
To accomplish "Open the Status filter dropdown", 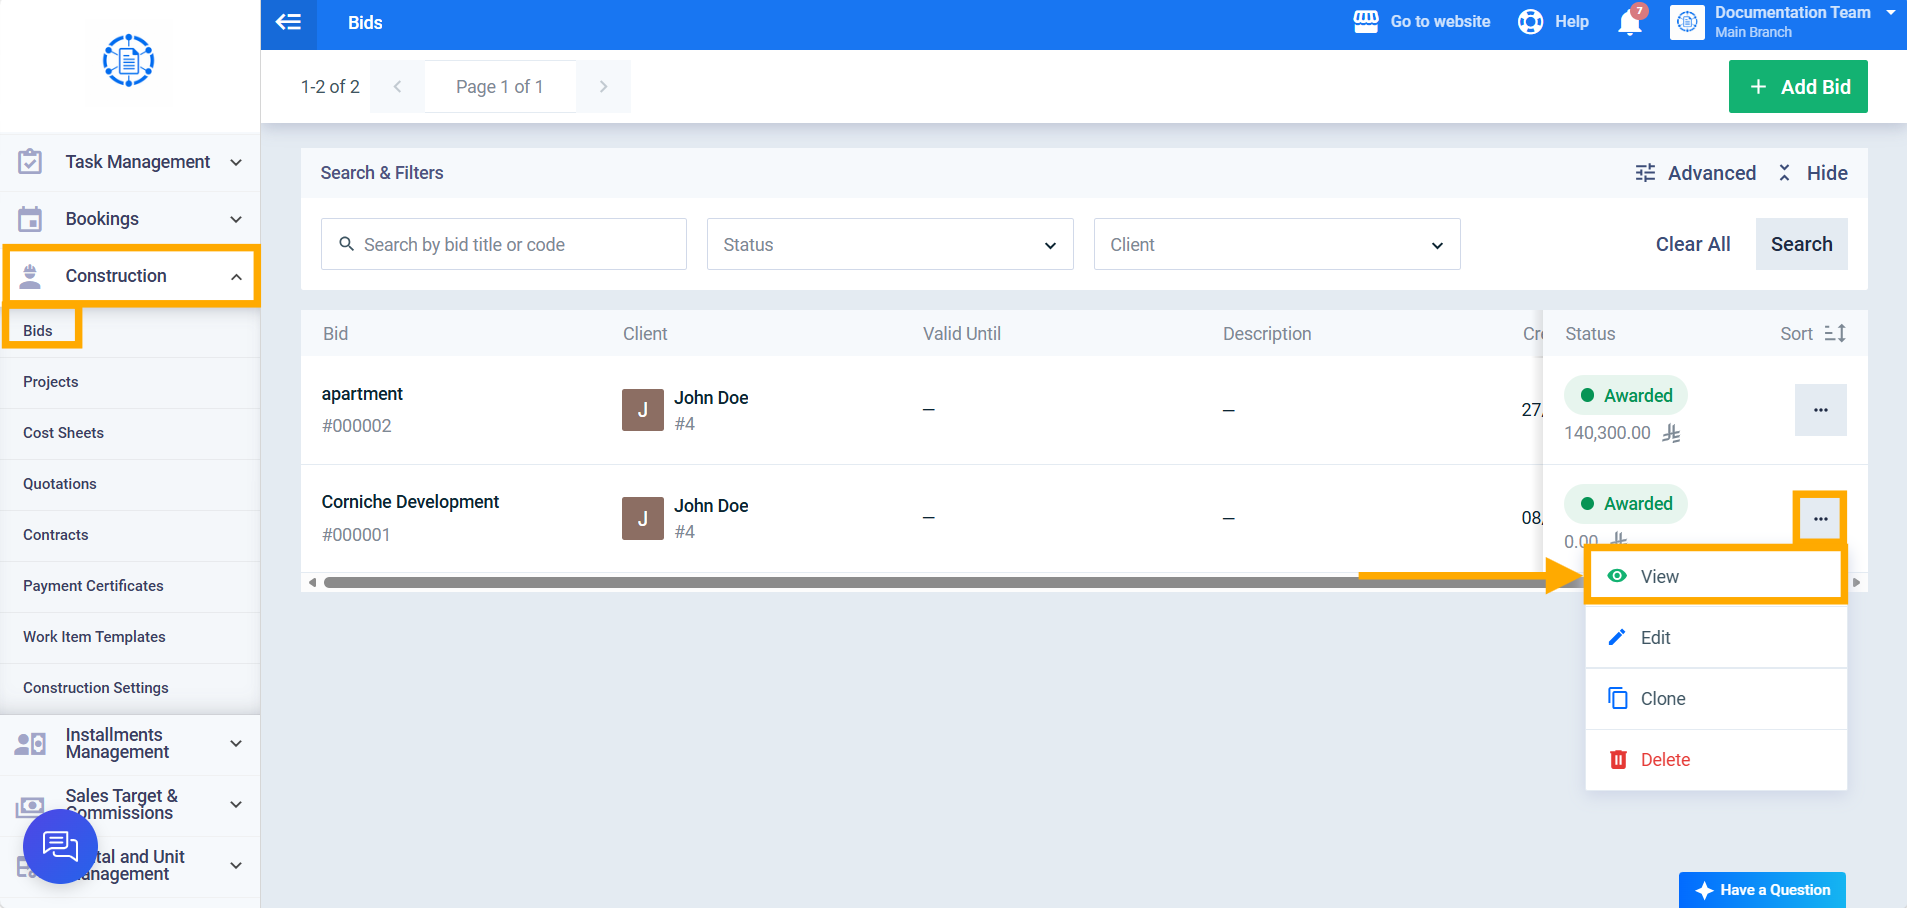I will tap(890, 244).
